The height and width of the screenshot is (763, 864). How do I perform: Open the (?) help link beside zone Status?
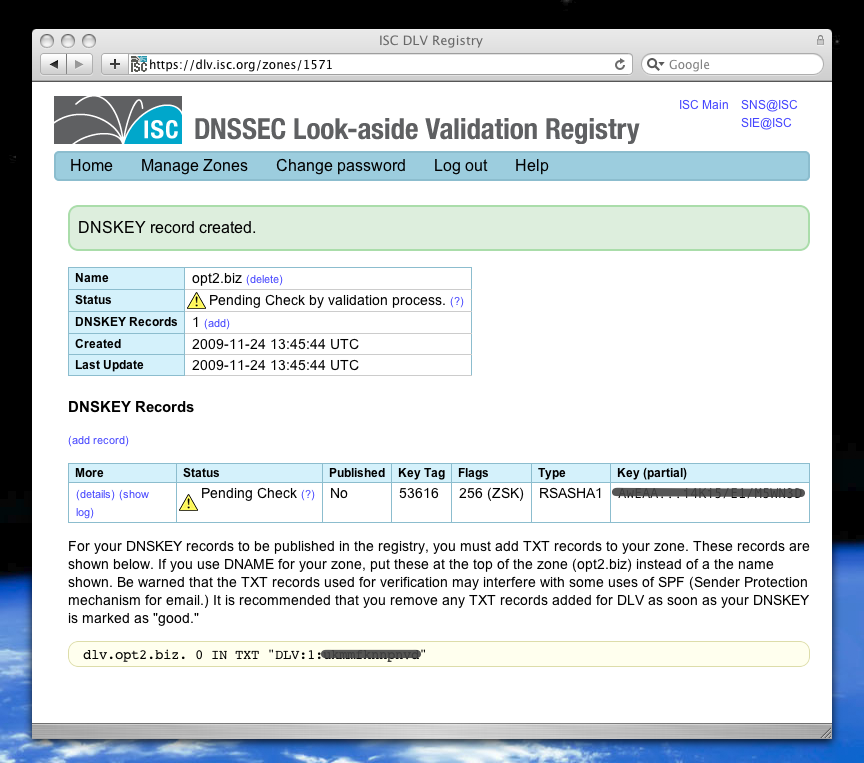click(457, 301)
